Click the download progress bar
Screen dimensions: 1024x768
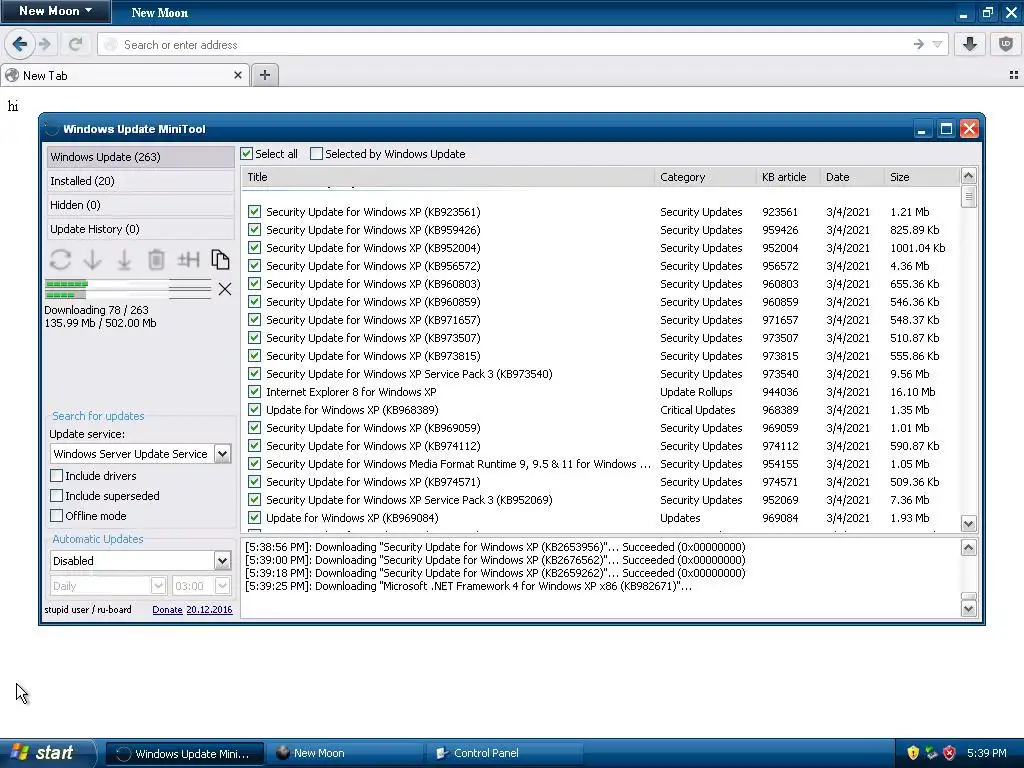128,289
